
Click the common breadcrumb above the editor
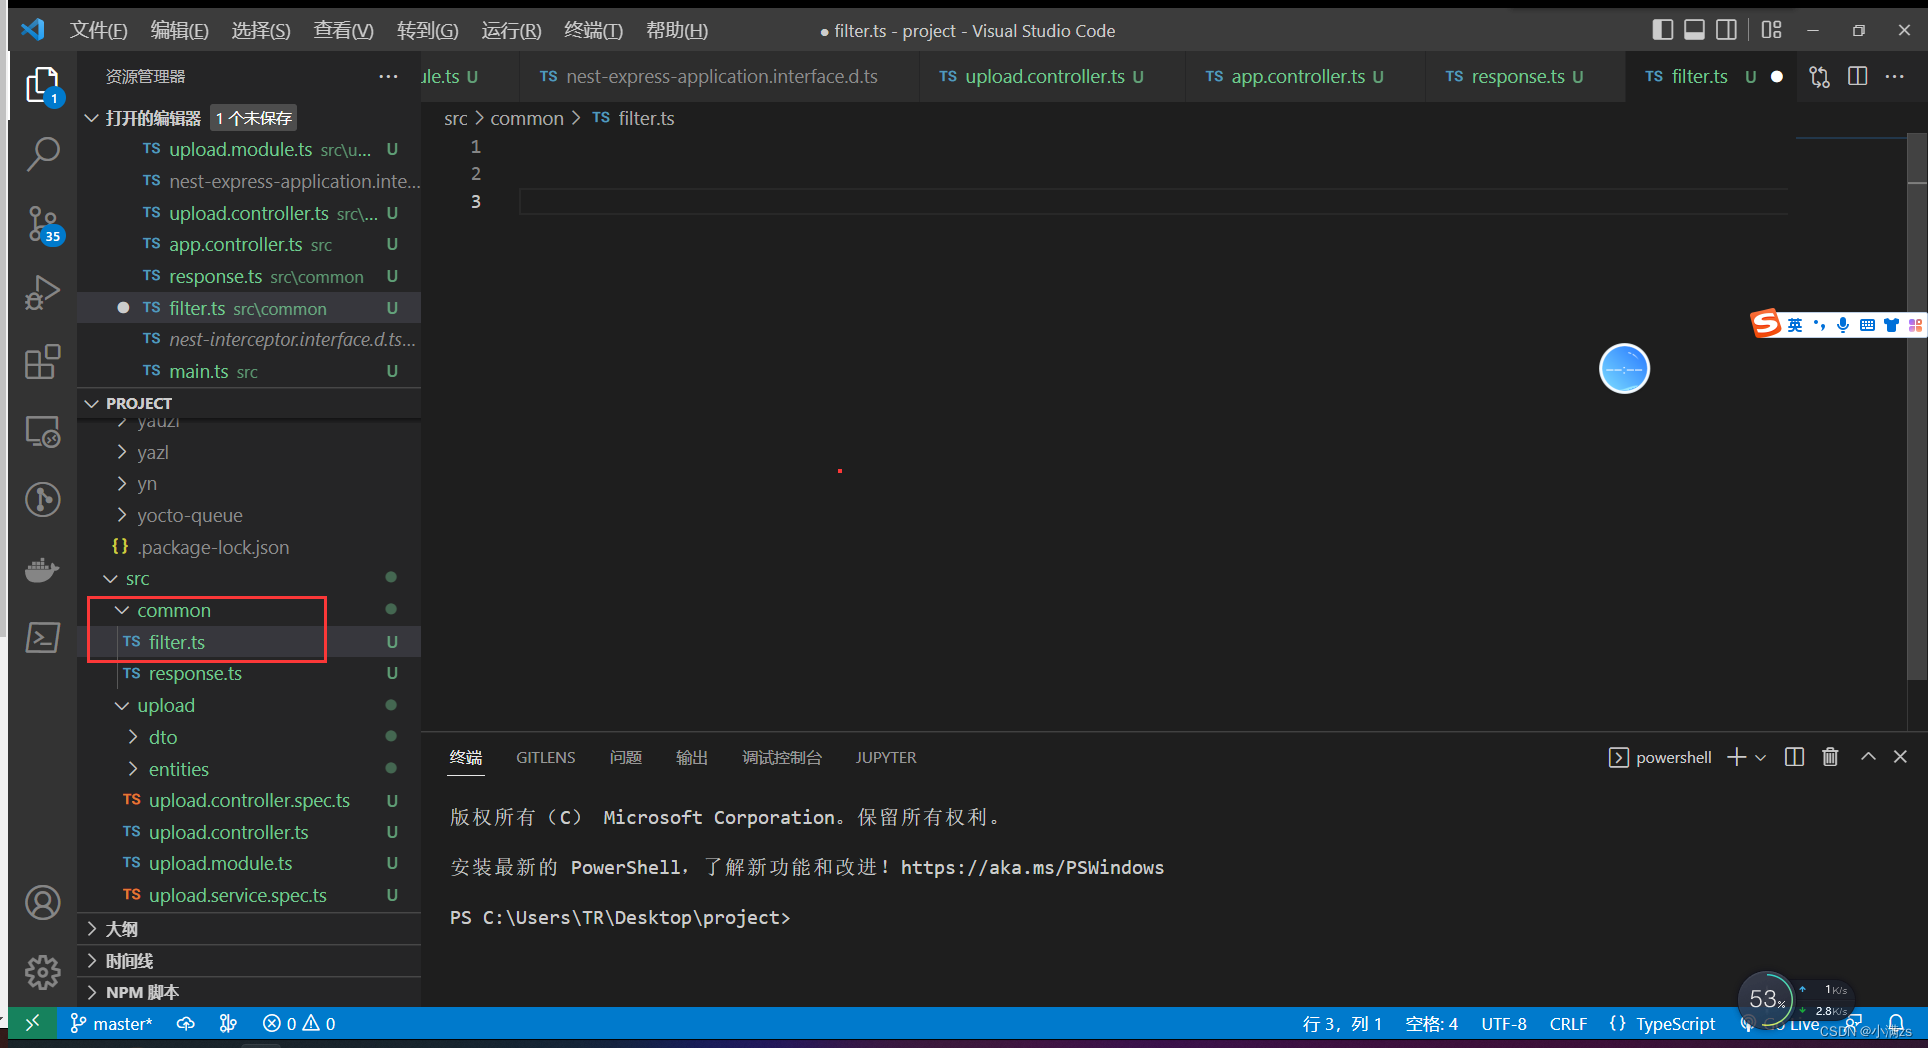(527, 118)
